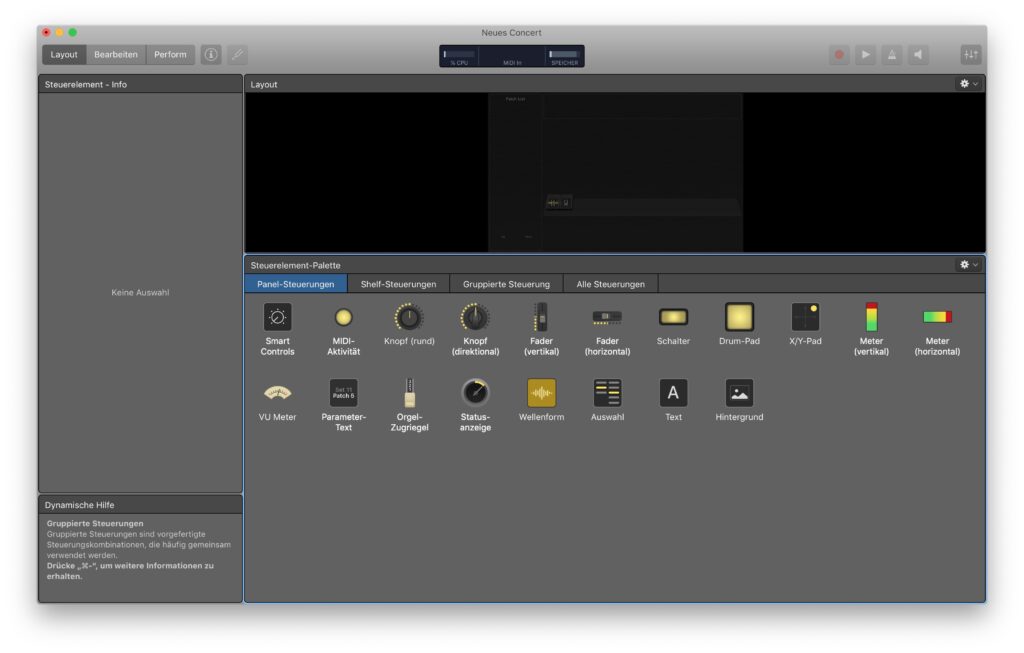Open the Gruppierte Steuerung tab

point(506,284)
